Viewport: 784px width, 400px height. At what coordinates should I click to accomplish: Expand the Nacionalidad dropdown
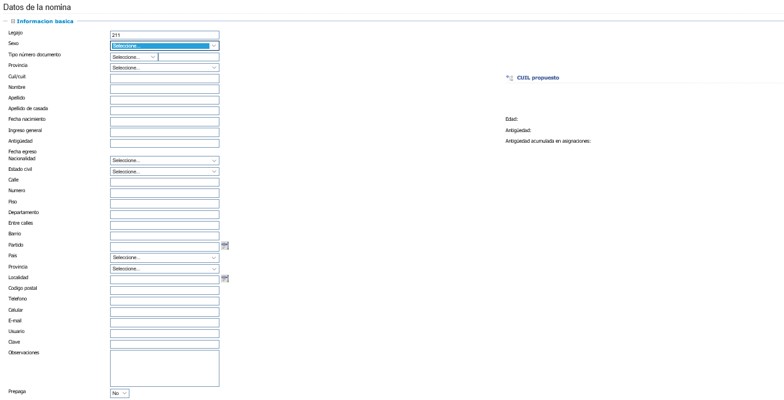point(164,161)
